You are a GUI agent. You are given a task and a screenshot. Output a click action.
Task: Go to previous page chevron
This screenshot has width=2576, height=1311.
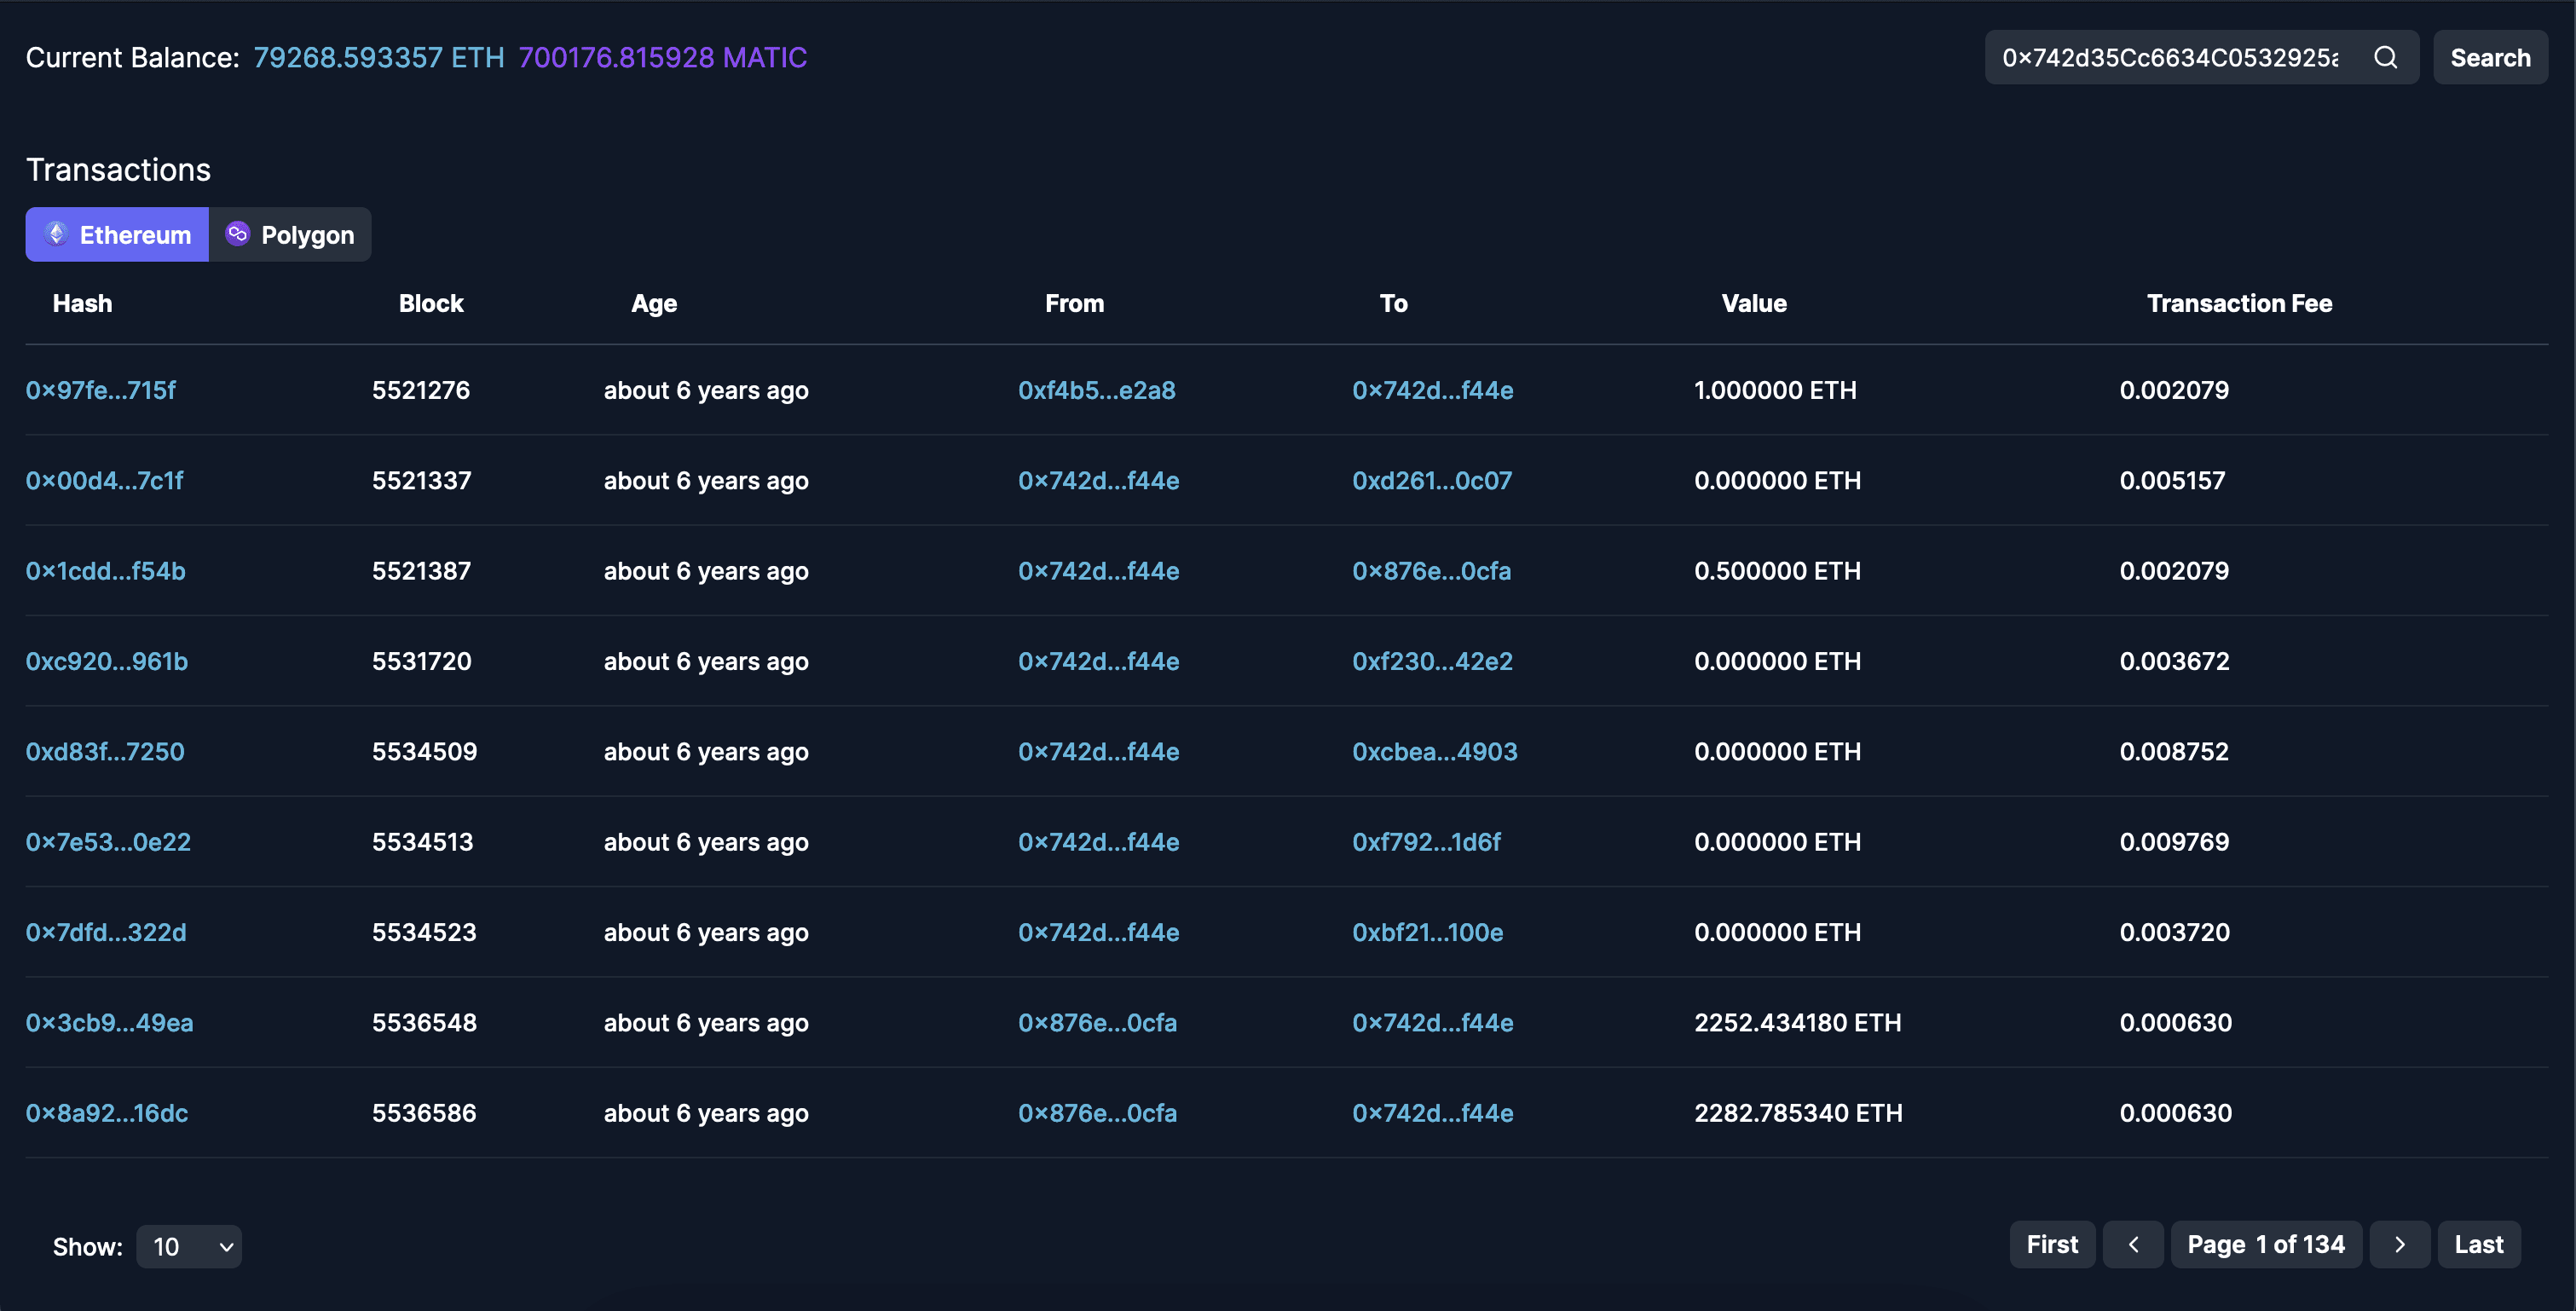(x=2133, y=1245)
